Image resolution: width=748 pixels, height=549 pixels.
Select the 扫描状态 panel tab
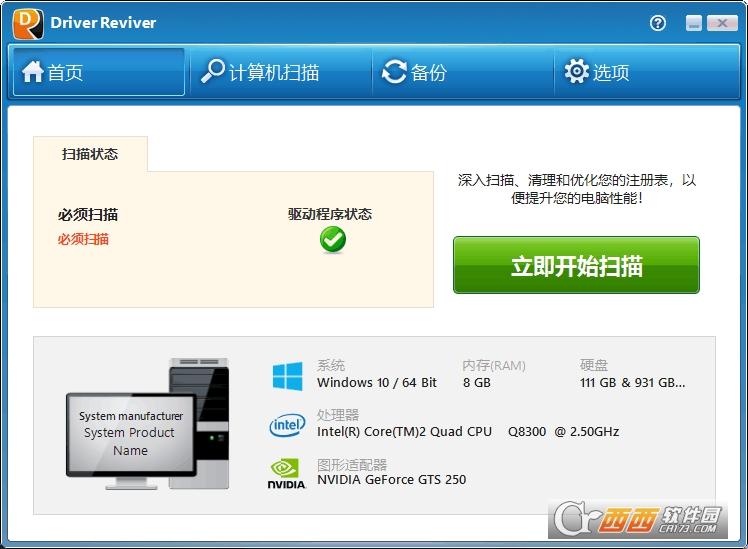pyautogui.click(x=90, y=154)
